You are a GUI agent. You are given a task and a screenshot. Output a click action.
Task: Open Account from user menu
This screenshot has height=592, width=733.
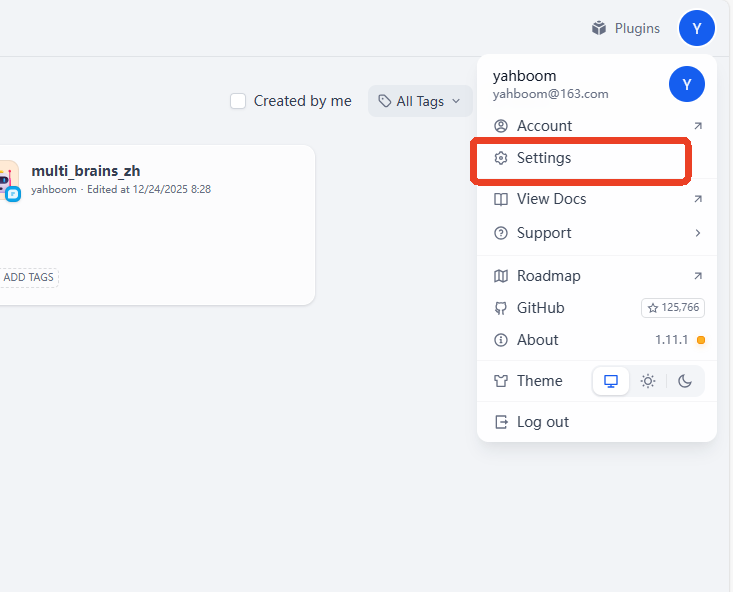click(x=597, y=126)
